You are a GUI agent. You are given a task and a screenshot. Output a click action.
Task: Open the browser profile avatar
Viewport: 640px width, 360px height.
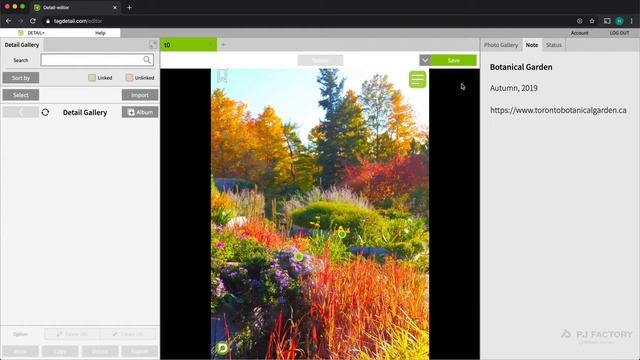point(619,21)
